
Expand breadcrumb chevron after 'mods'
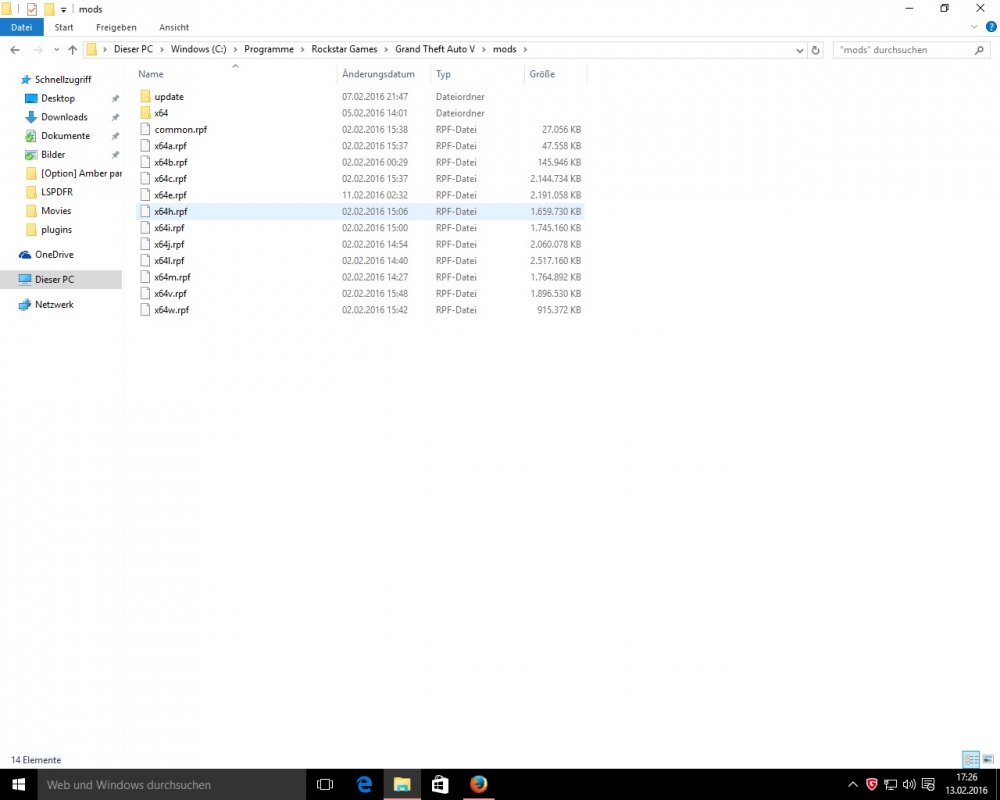[x=525, y=49]
